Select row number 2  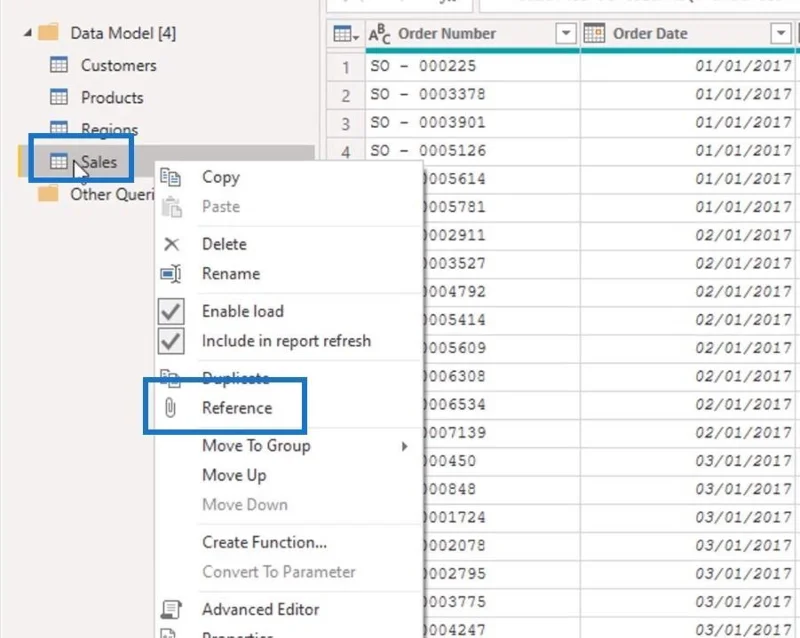click(x=345, y=95)
